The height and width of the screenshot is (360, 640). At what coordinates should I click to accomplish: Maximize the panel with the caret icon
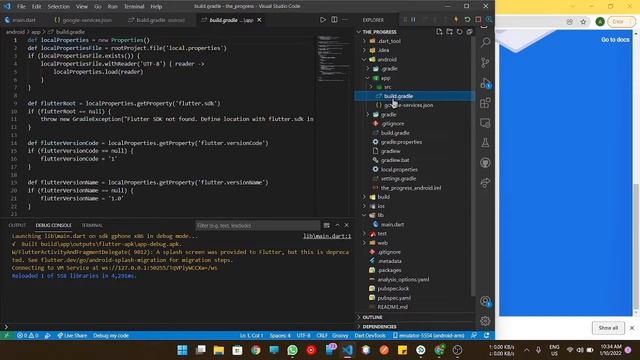337,225
